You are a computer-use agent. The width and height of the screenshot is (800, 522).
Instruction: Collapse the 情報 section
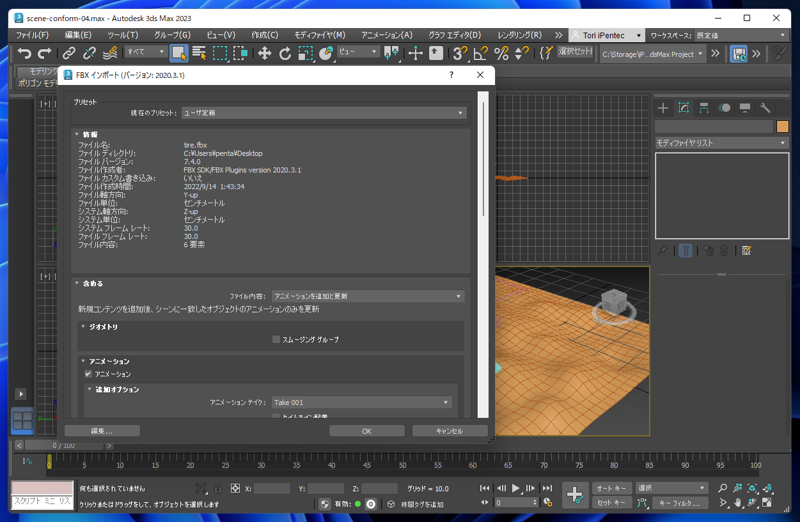pyautogui.click(x=77, y=134)
